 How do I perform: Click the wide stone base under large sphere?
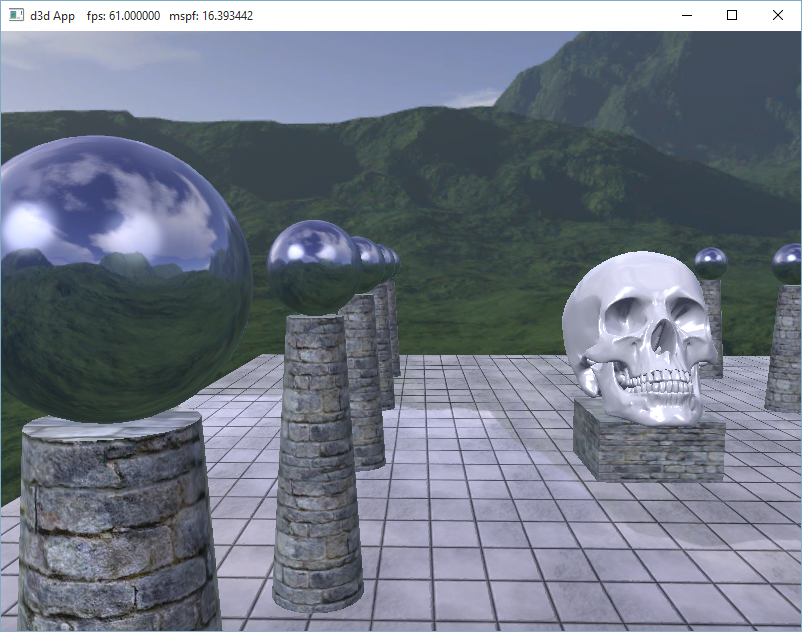pyautogui.click(x=115, y=520)
